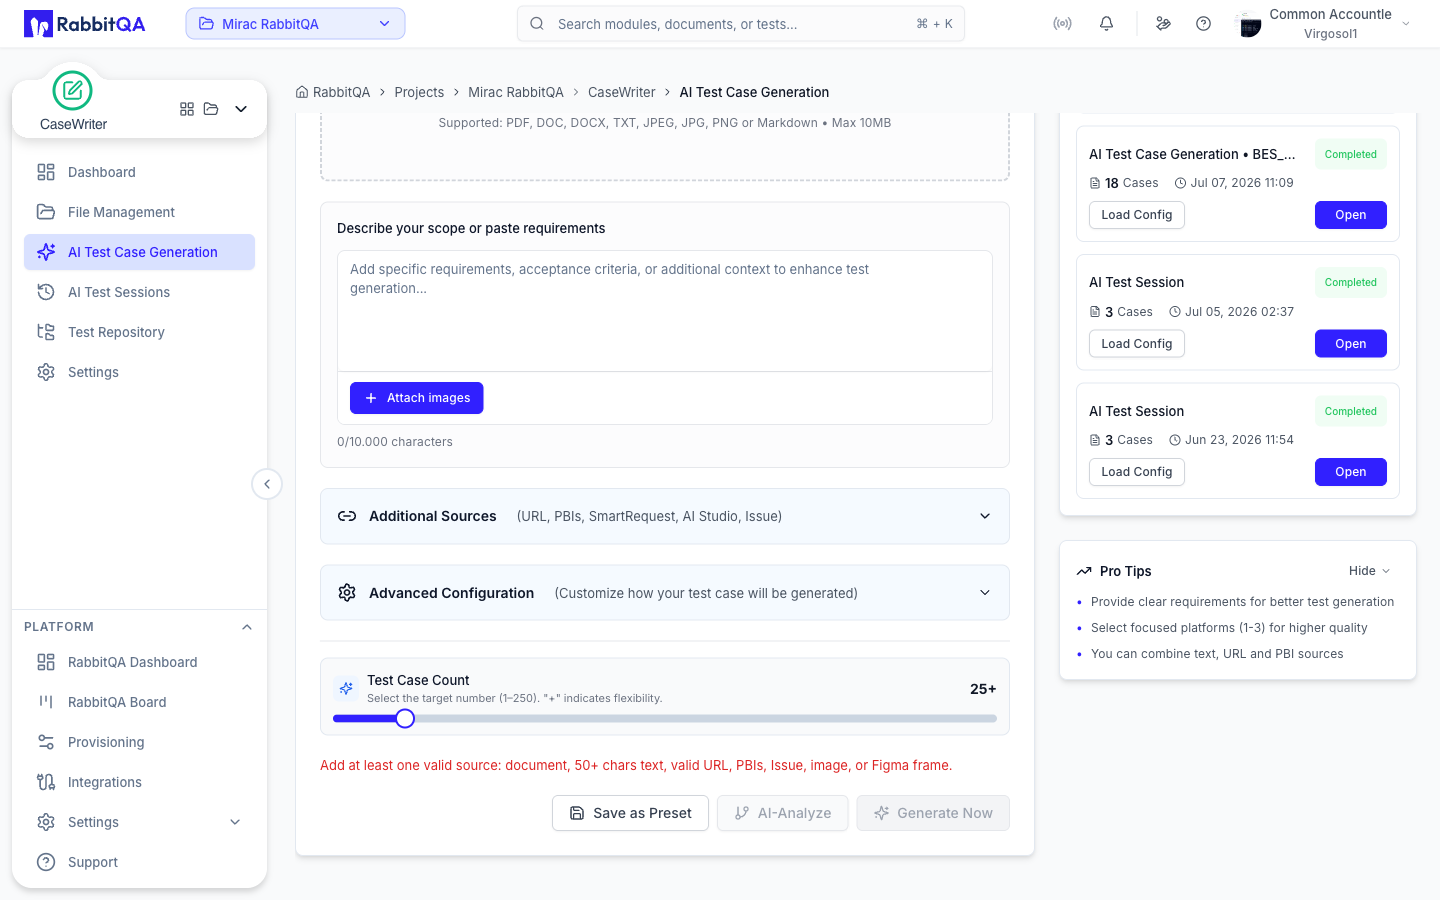Image resolution: width=1440 pixels, height=900 pixels.
Task: Click the gear icon of the CaseWriter Settings item
Action: point(46,372)
